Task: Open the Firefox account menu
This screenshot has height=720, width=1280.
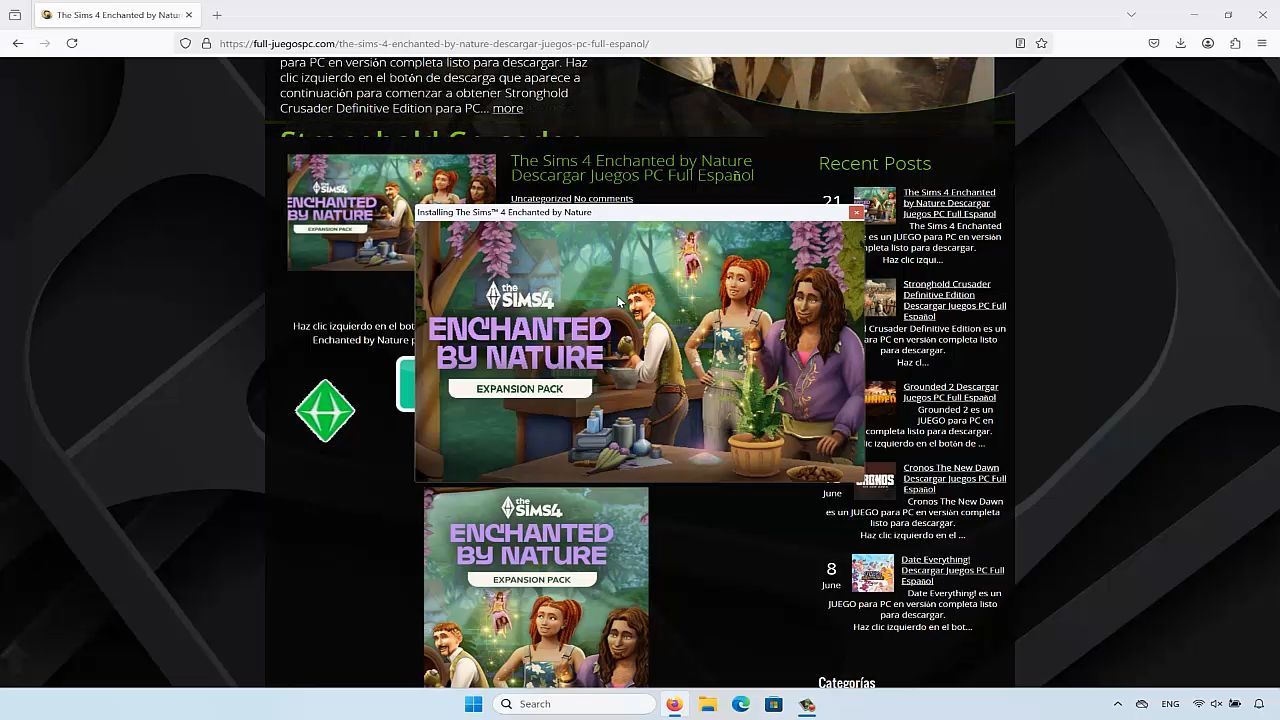Action: point(1208,43)
